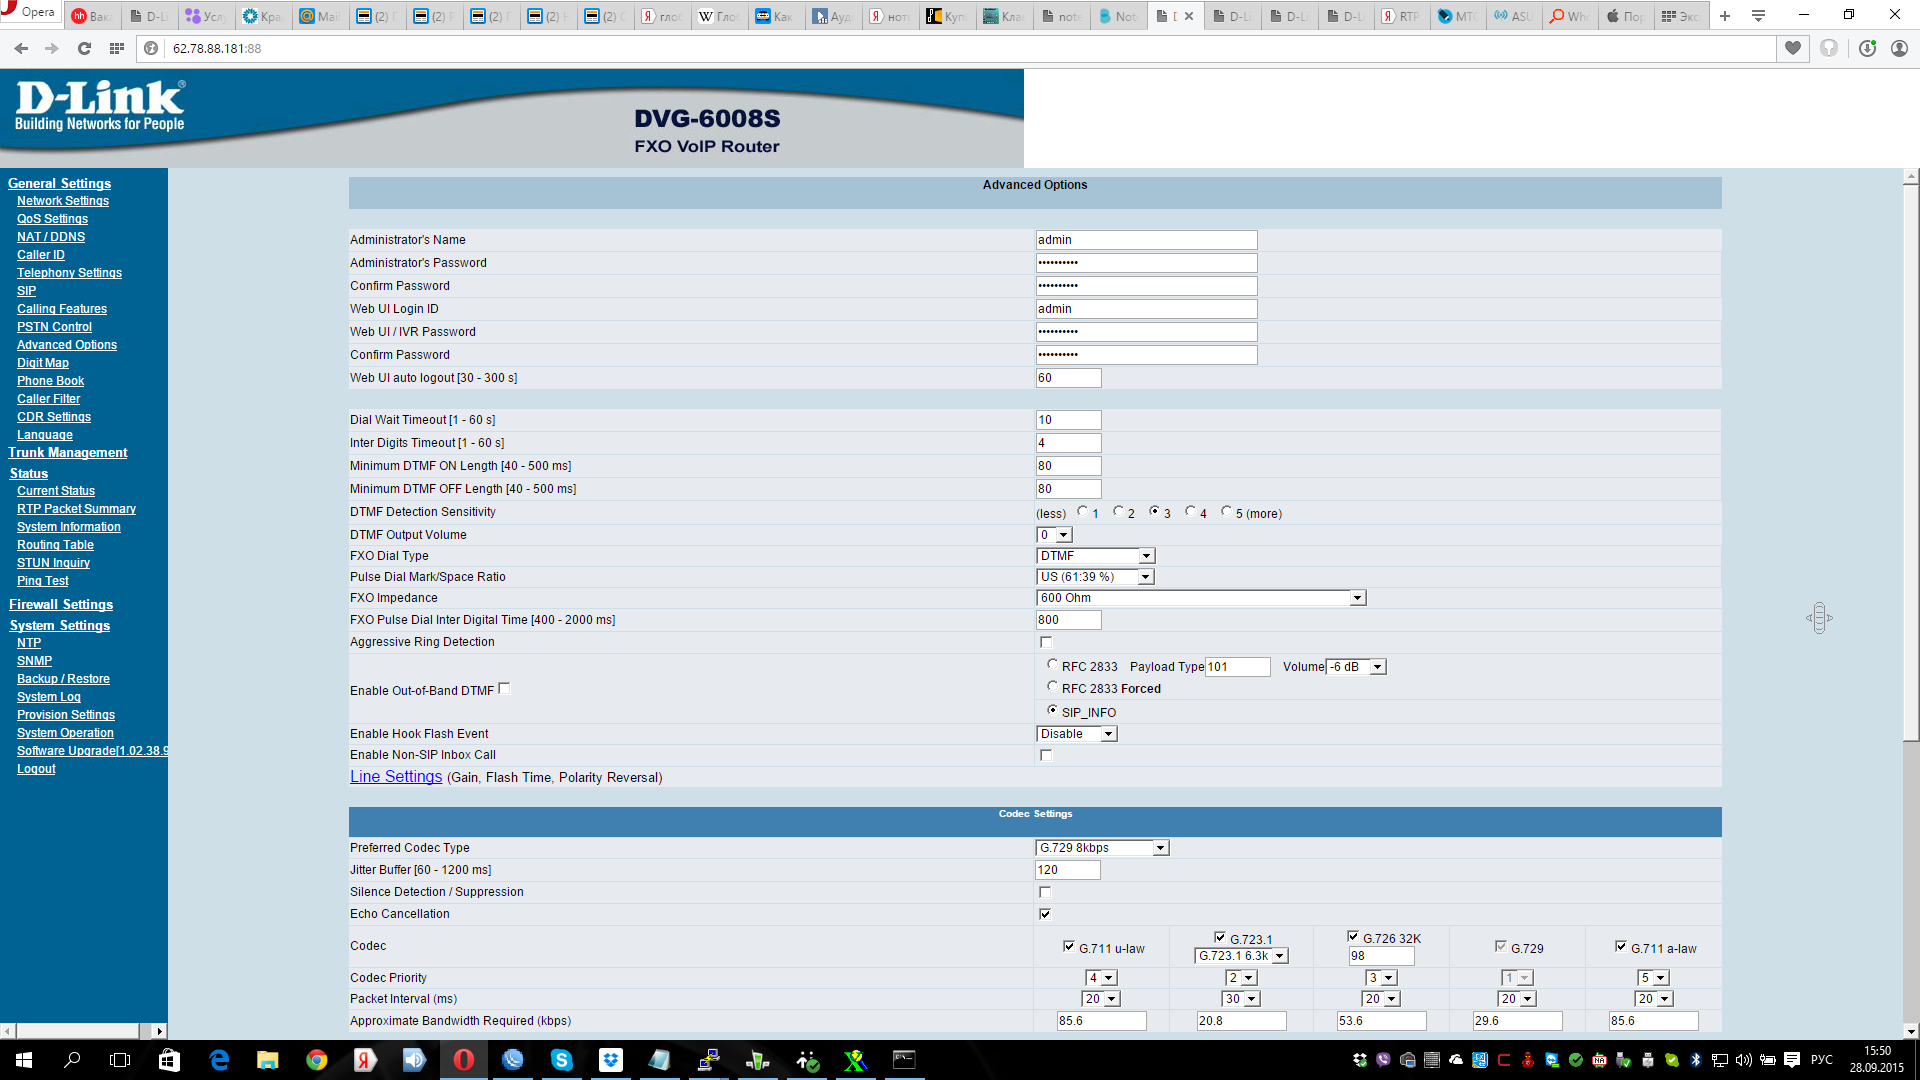Open Opera speed dial grid icon

click(117, 48)
